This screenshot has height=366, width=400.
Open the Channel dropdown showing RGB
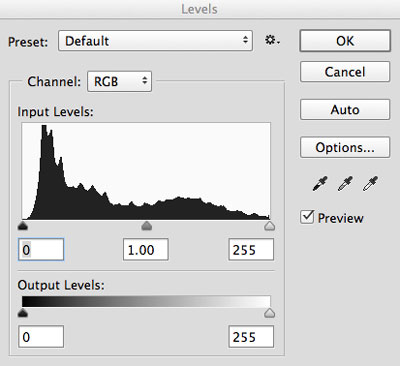pyautogui.click(x=119, y=81)
